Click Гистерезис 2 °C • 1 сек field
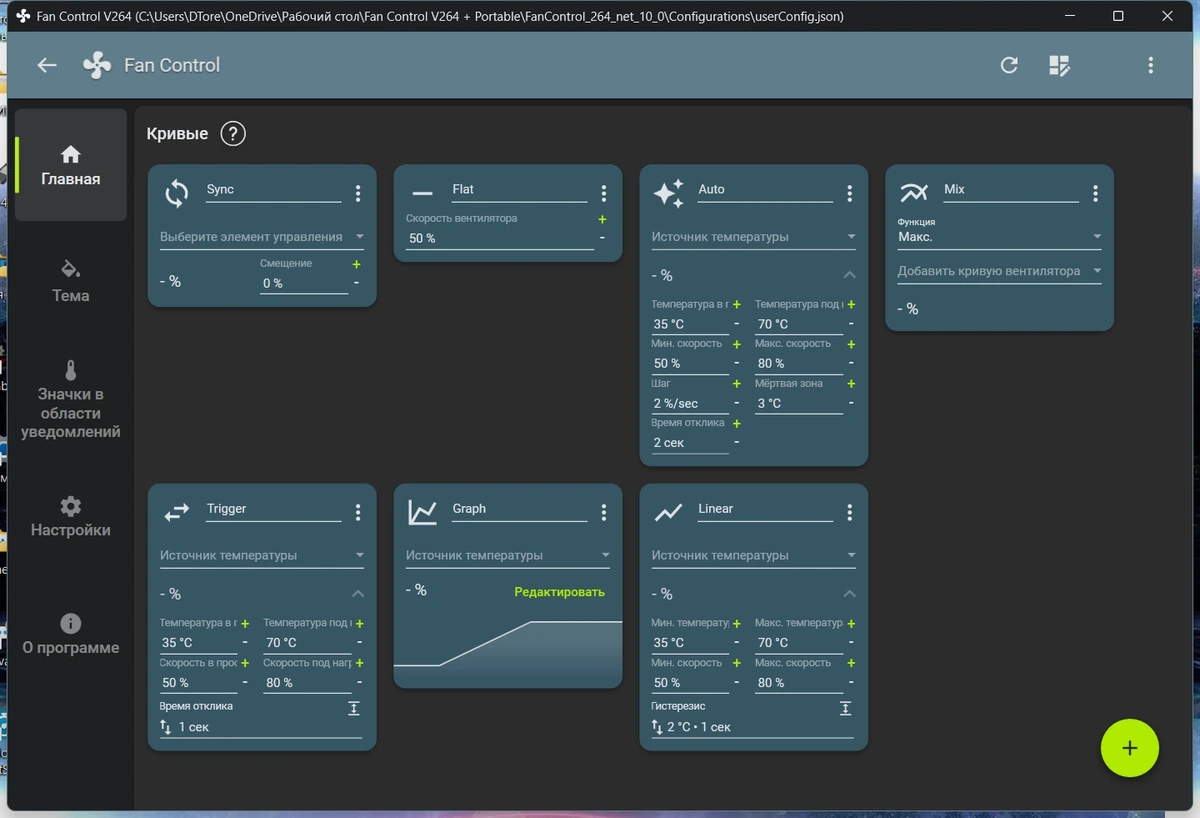 point(753,727)
